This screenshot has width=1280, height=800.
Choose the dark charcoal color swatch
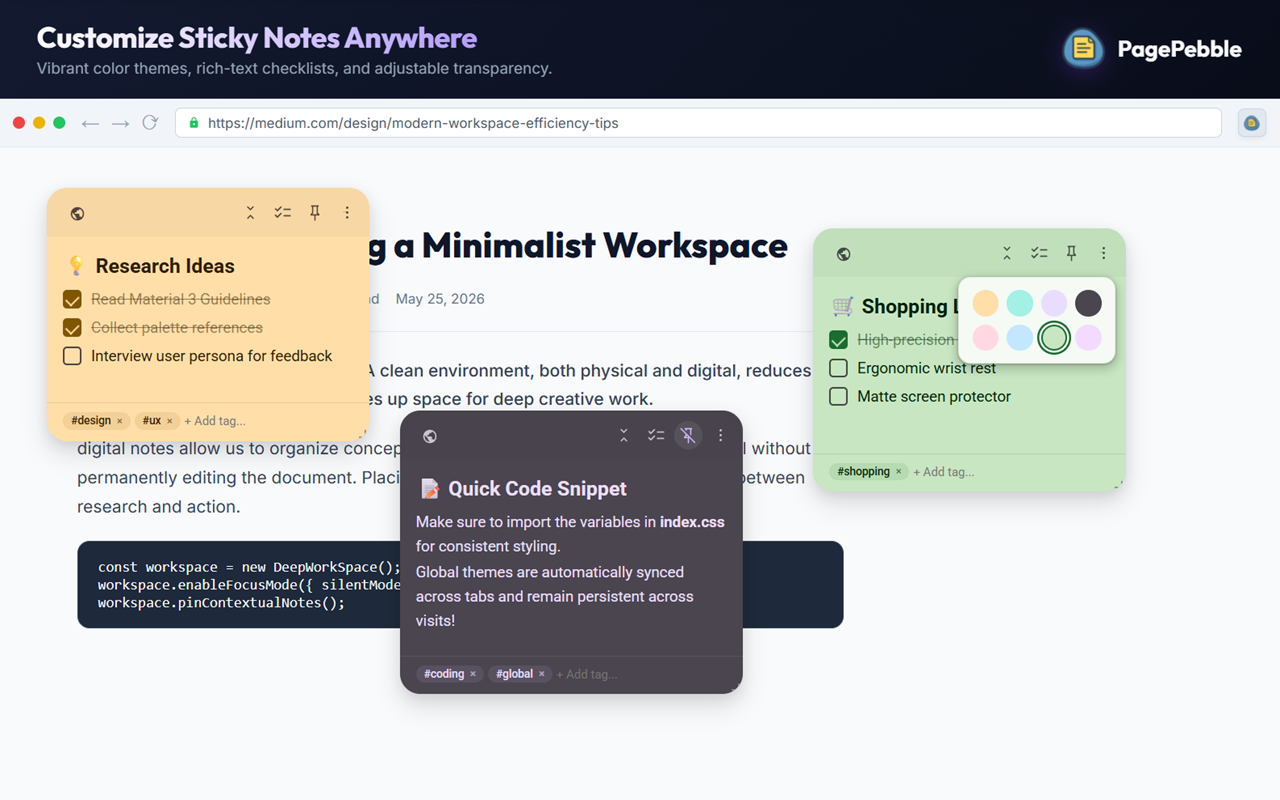1088,303
